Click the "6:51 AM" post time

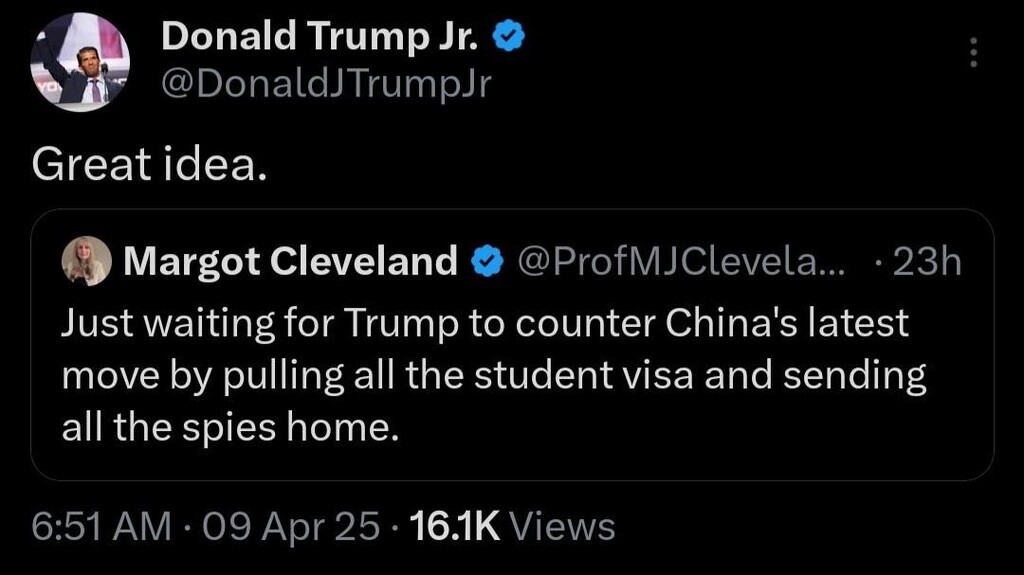[101, 526]
